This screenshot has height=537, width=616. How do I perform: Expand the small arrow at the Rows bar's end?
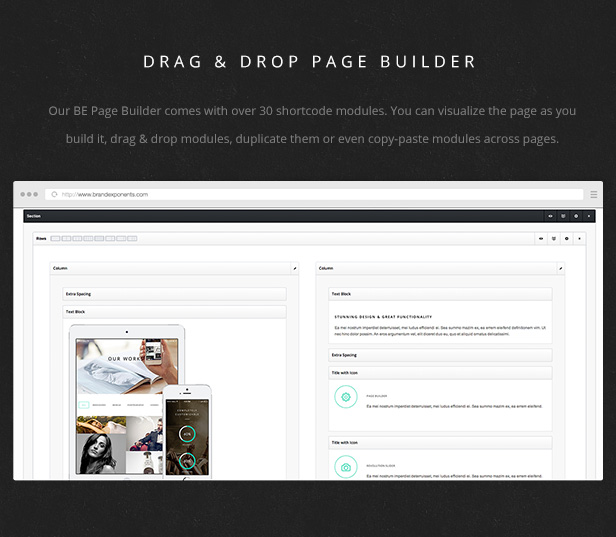pos(579,238)
